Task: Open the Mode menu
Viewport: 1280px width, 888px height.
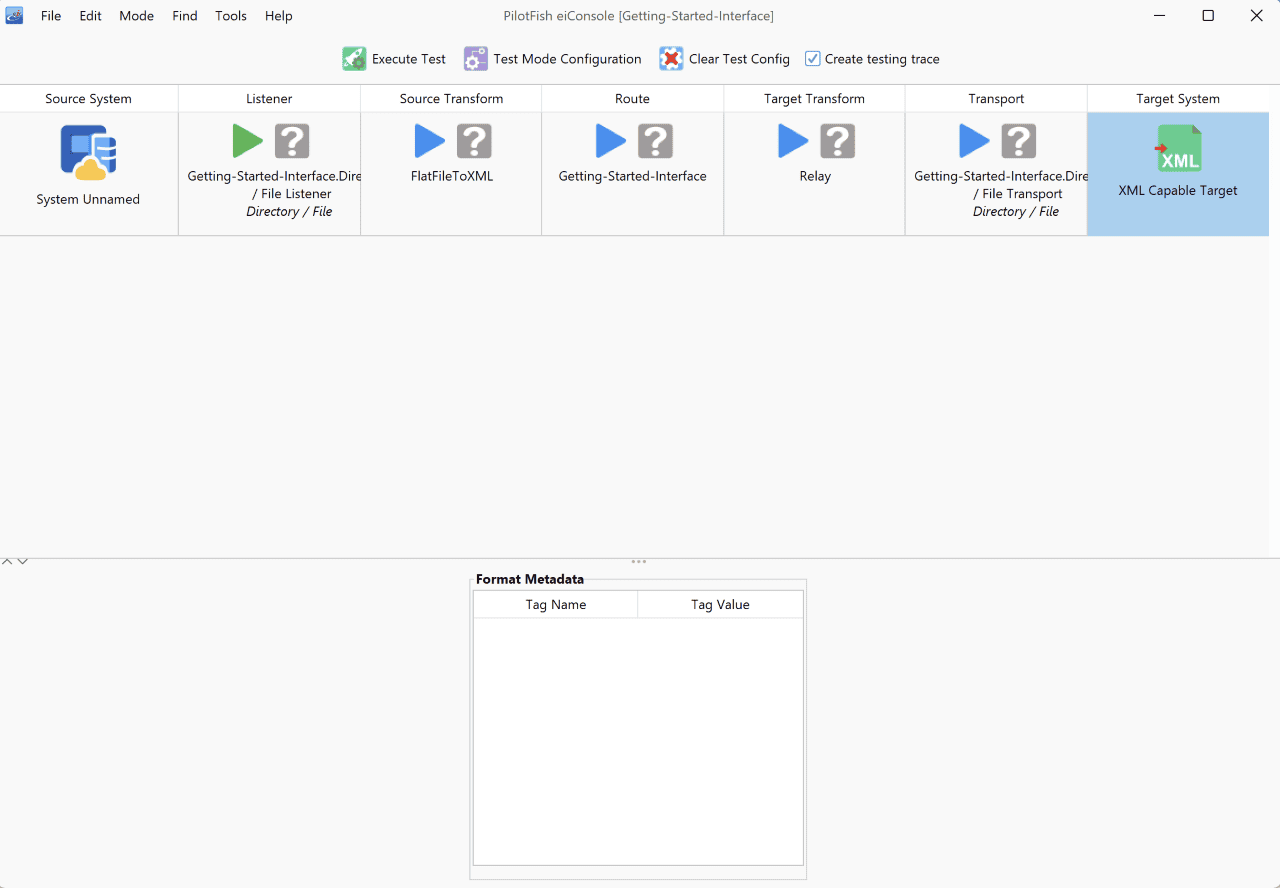Action: pyautogui.click(x=137, y=16)
